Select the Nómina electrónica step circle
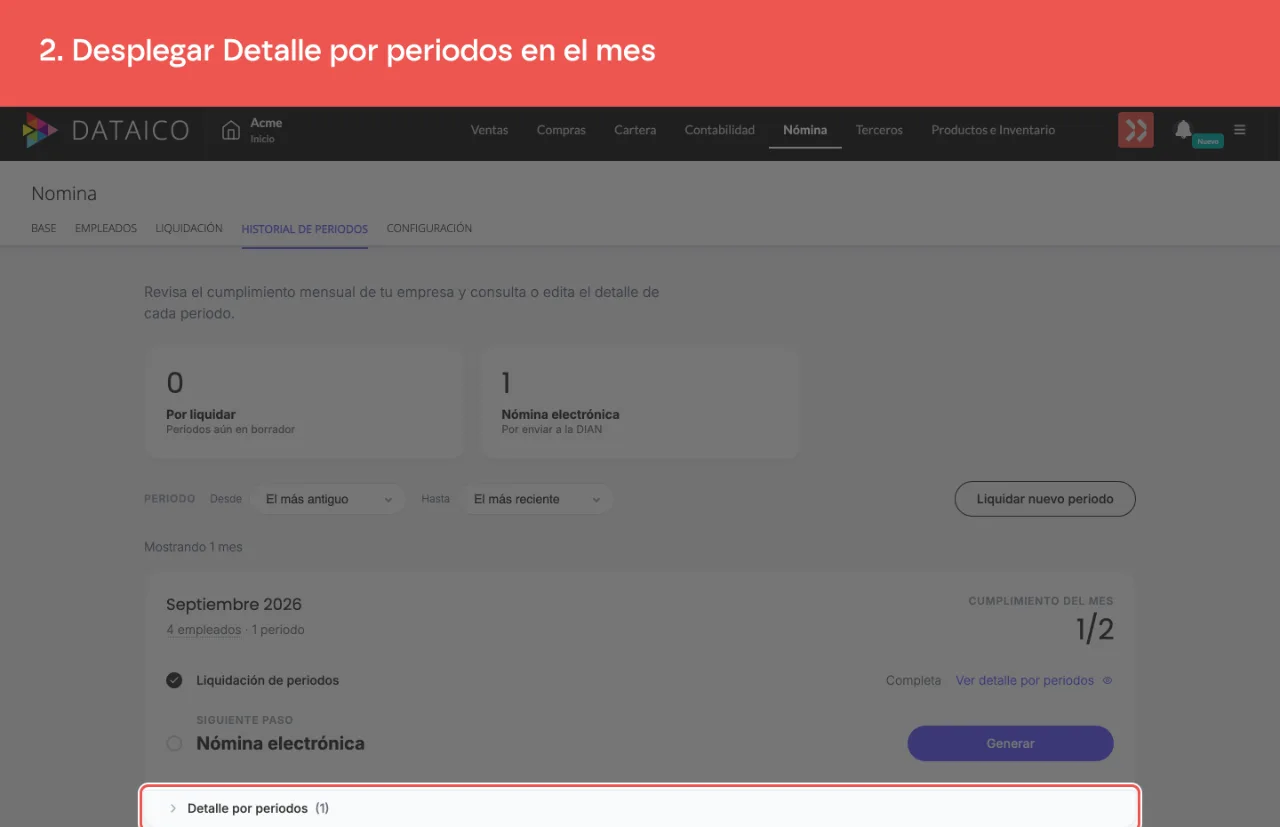 (x=174, y=743)
